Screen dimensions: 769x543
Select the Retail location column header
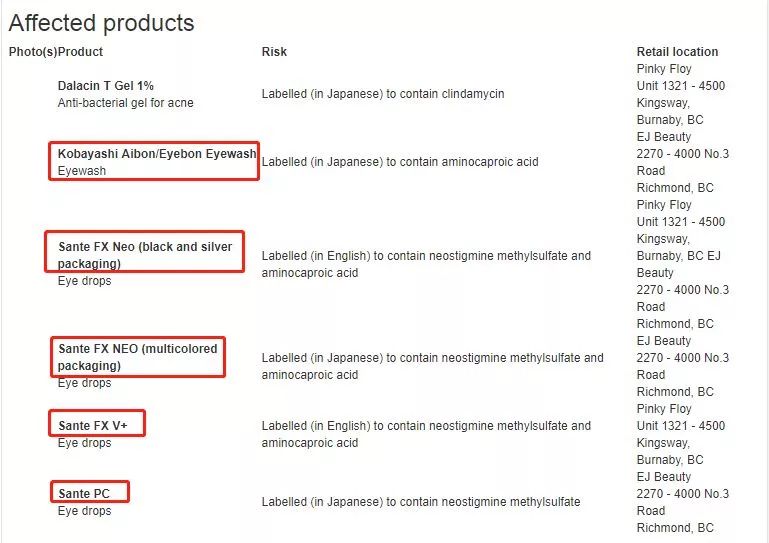[677, 52]
